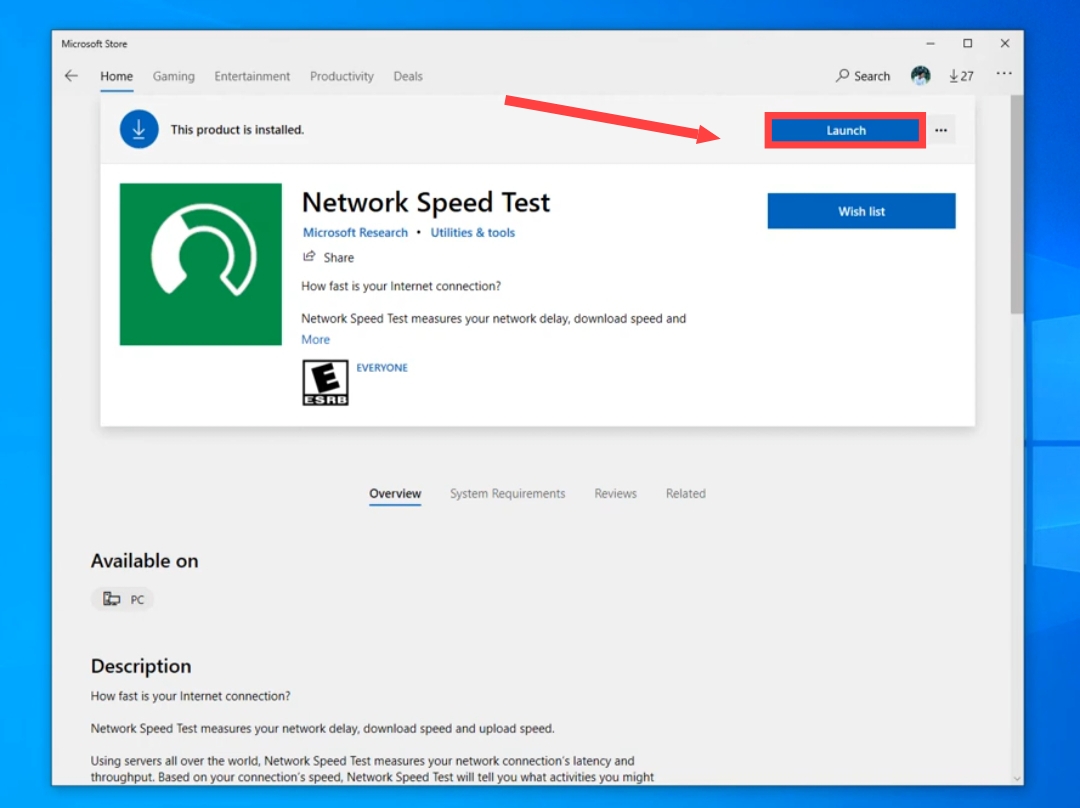Screen dimensions: 1080x808
Task: Open the Entertainment tab
Action: pyautogui.click(x=252, y=76)
